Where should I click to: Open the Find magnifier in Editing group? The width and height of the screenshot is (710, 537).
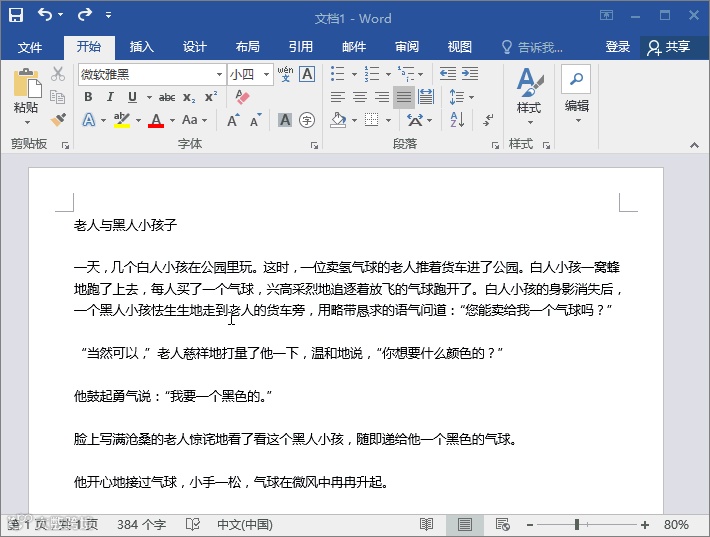(x=576, y=79)
